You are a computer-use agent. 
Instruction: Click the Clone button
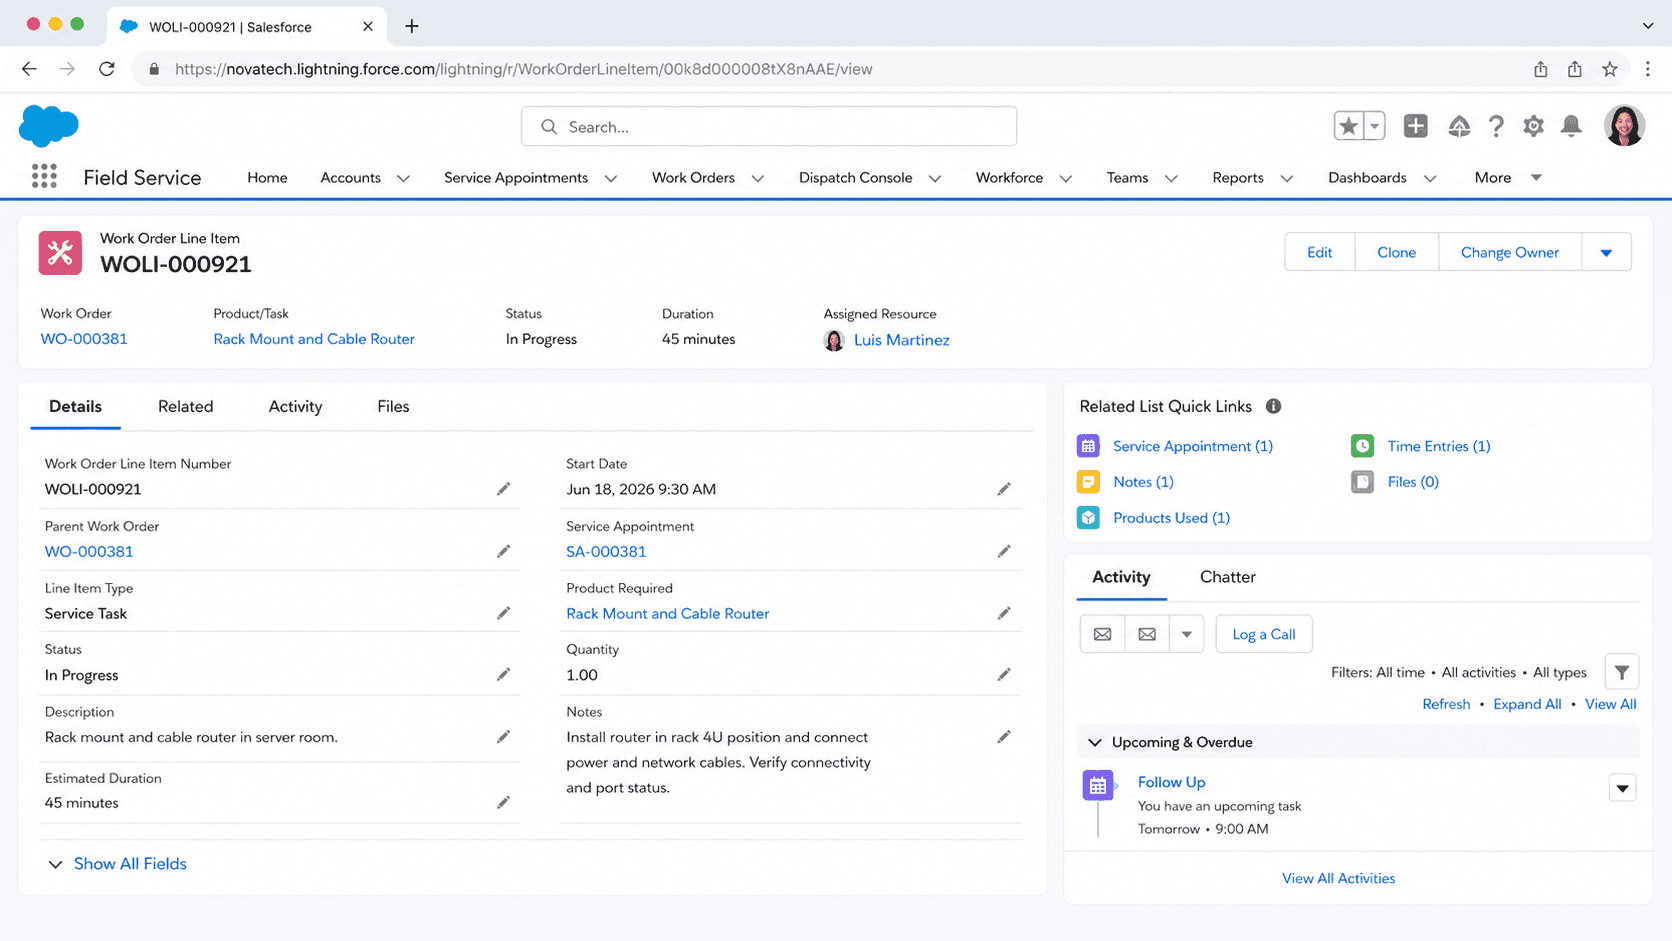(1396, 252)
